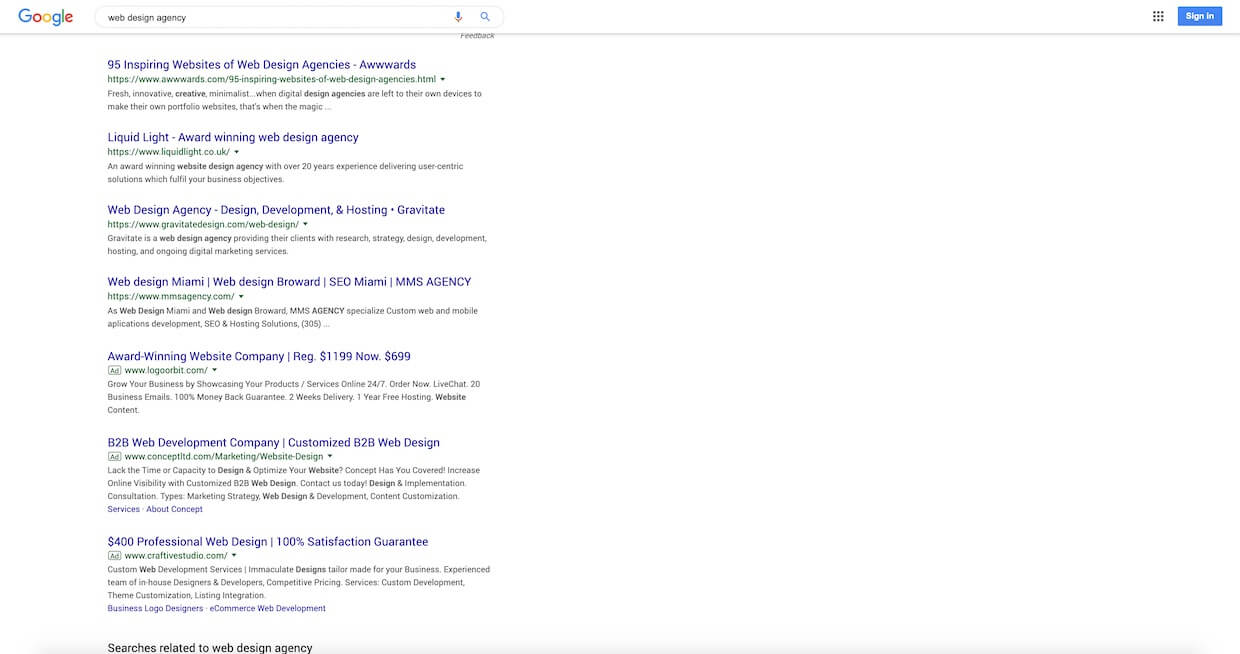Open Web design Miami MMS AGENCY result
The width and height of the screenshot is (1240, 654).
tap(289, 282)
